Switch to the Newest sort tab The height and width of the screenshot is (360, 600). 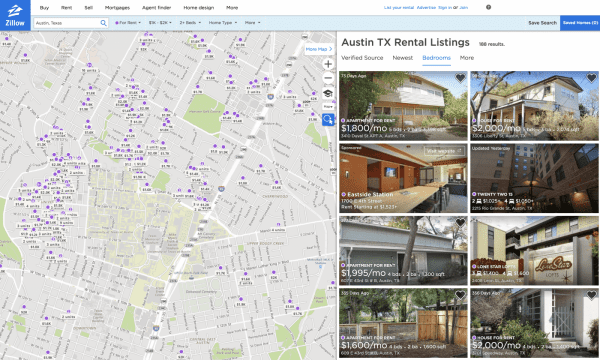pyautogui.click(x=403, y=58)
